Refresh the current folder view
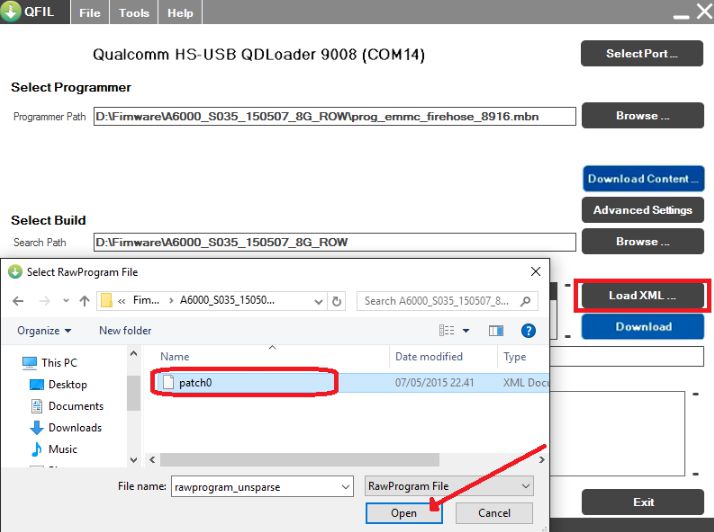The height and width of the screenshot is (532, 714). (337, 301)
